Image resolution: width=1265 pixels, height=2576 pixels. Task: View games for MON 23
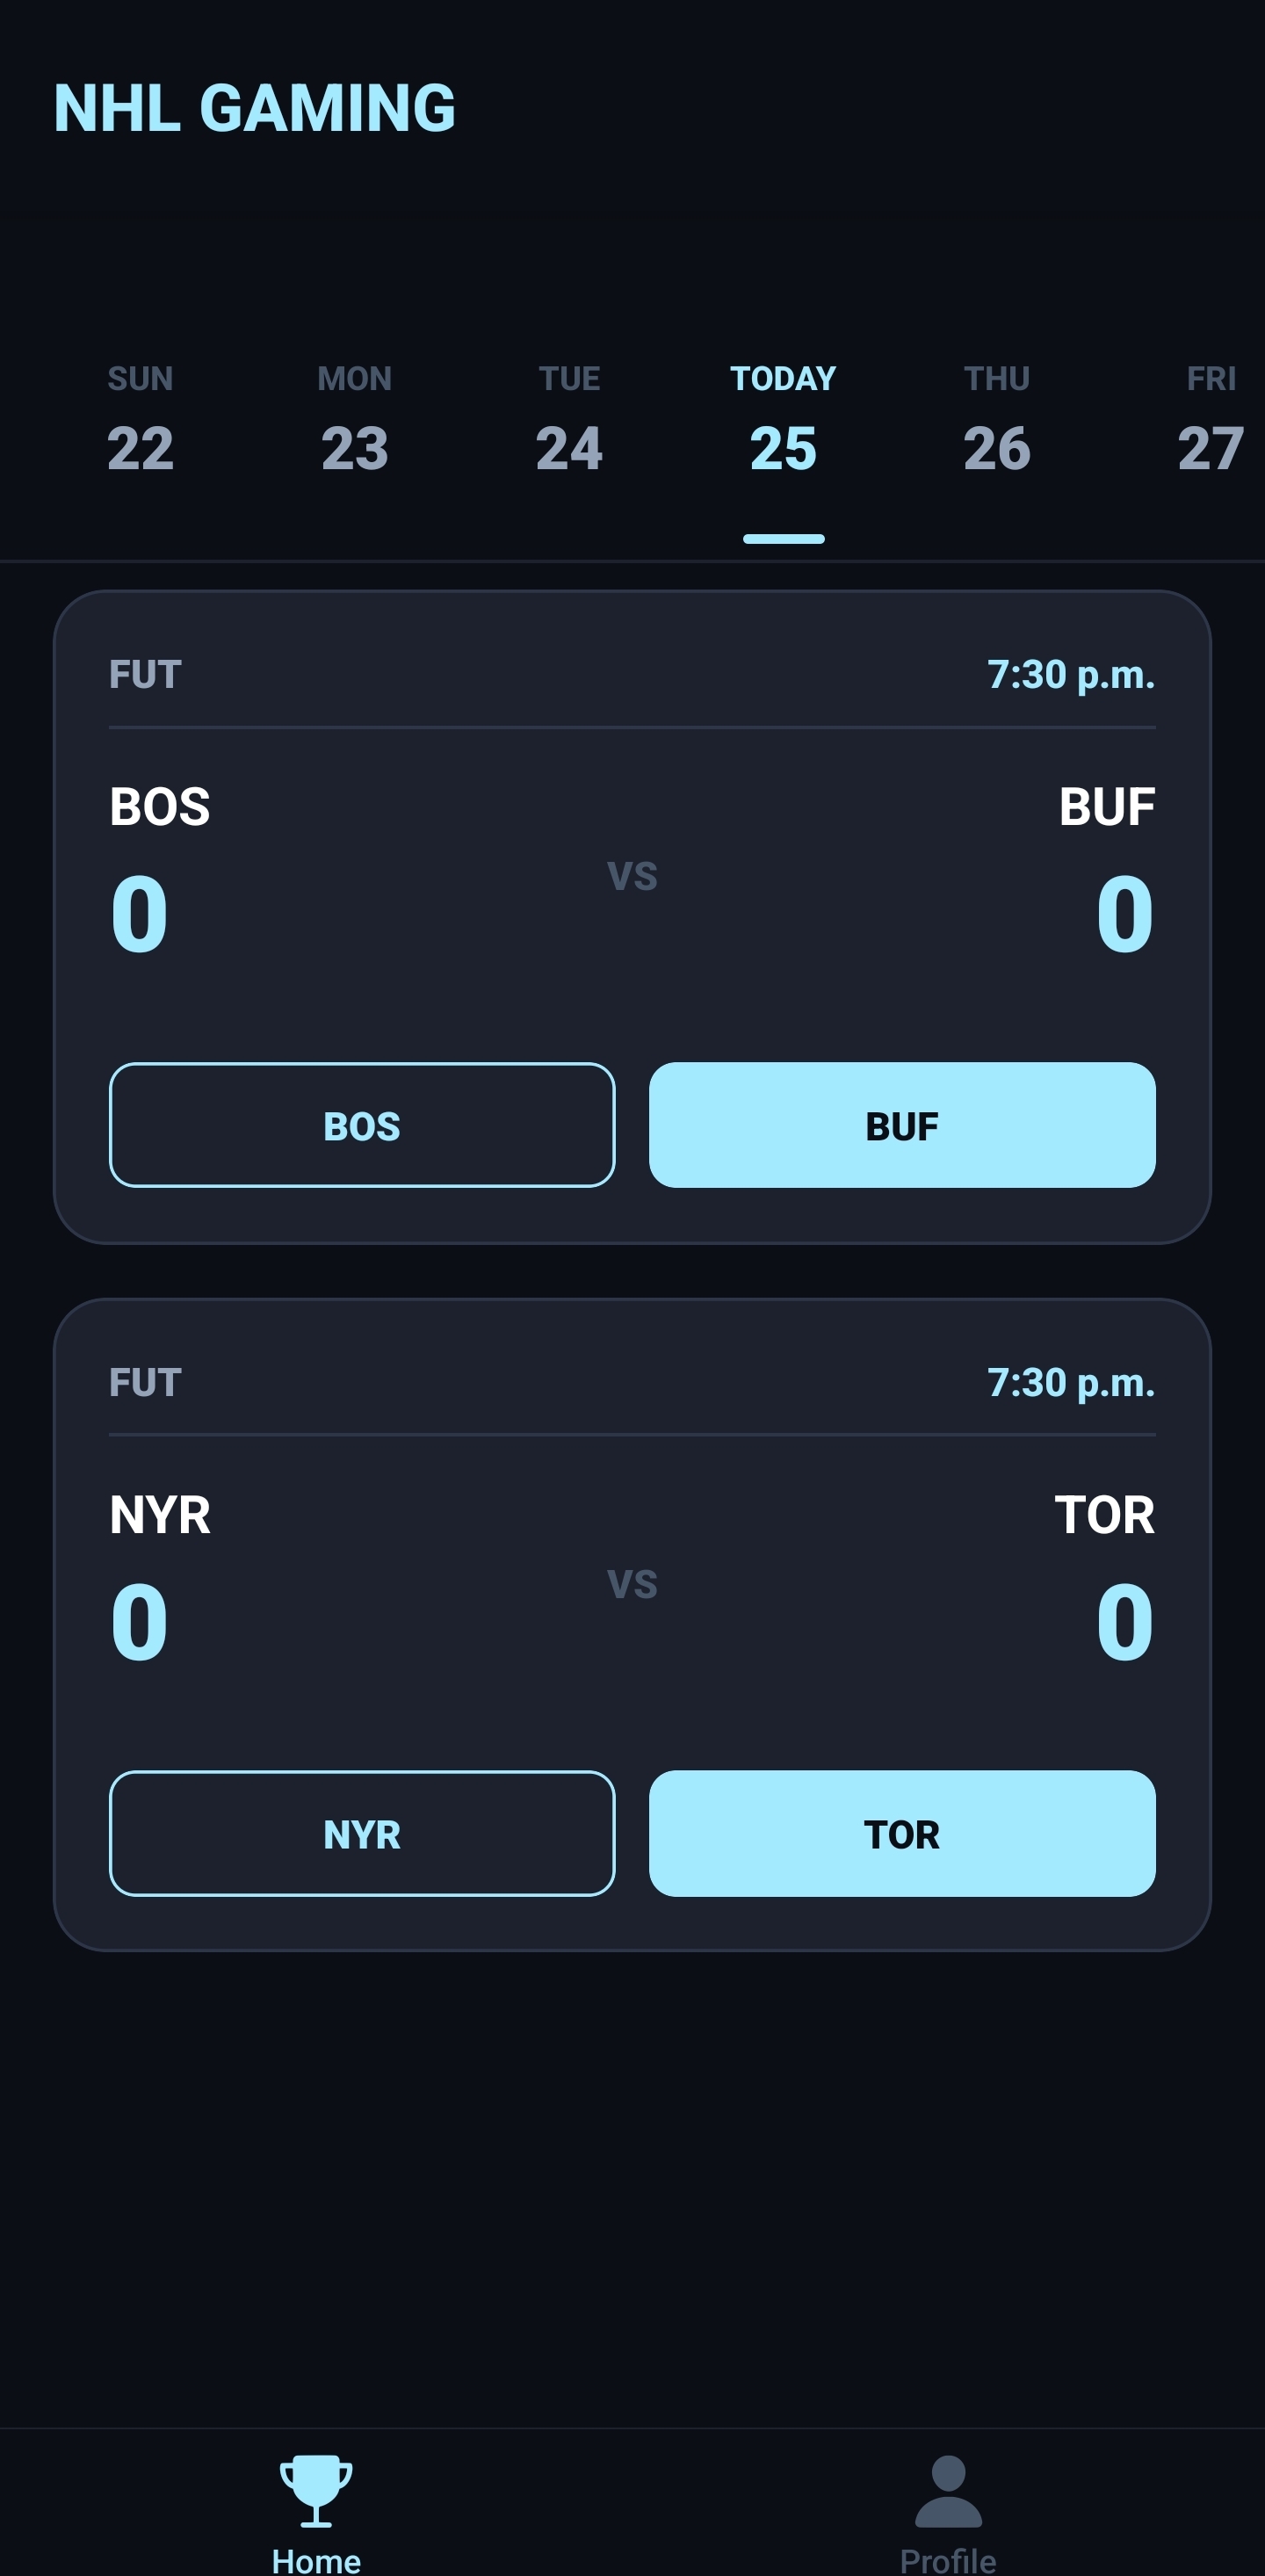coord(353,420)
